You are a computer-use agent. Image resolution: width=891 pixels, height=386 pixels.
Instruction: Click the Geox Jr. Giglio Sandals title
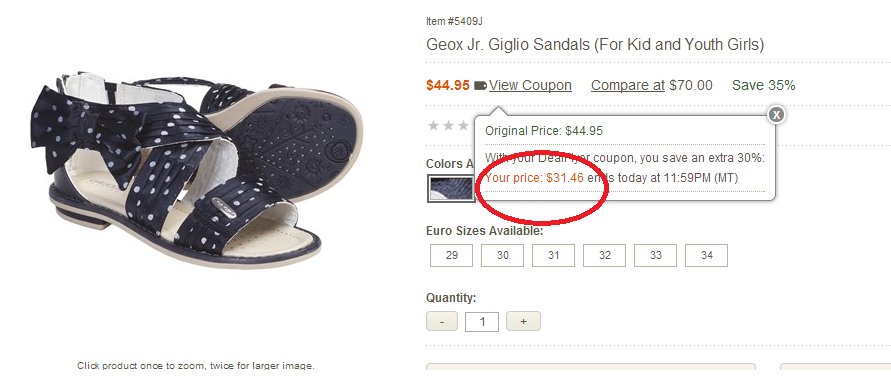[x=595, y=44]
